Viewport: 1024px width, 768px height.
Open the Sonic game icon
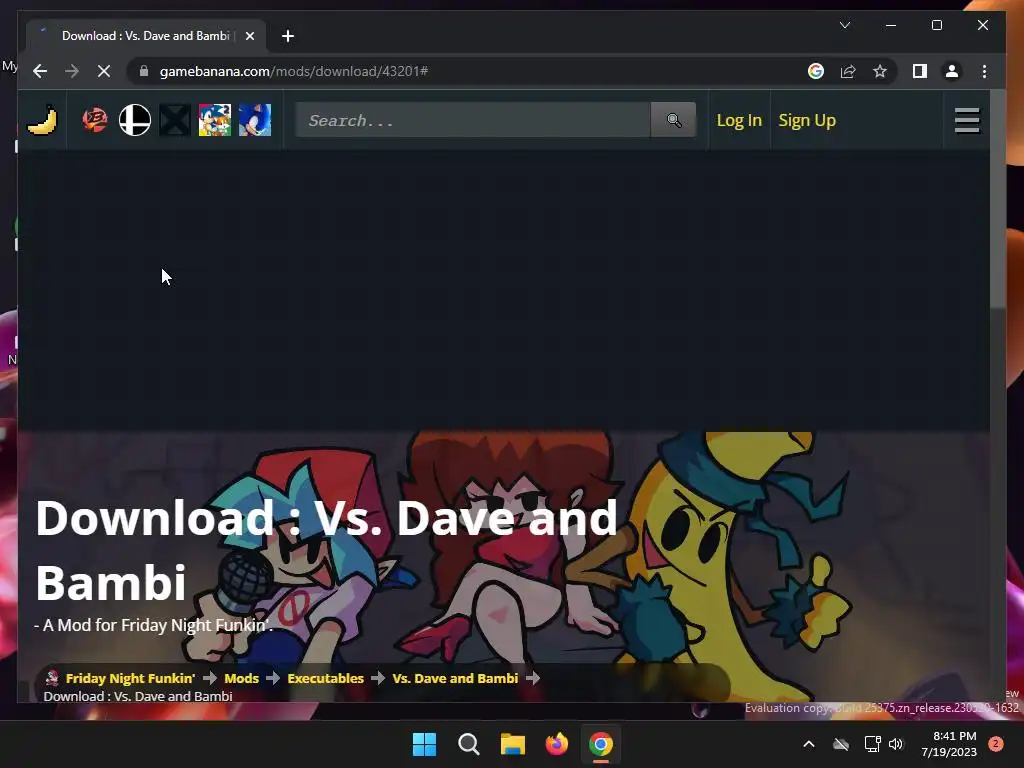[255, 120]
